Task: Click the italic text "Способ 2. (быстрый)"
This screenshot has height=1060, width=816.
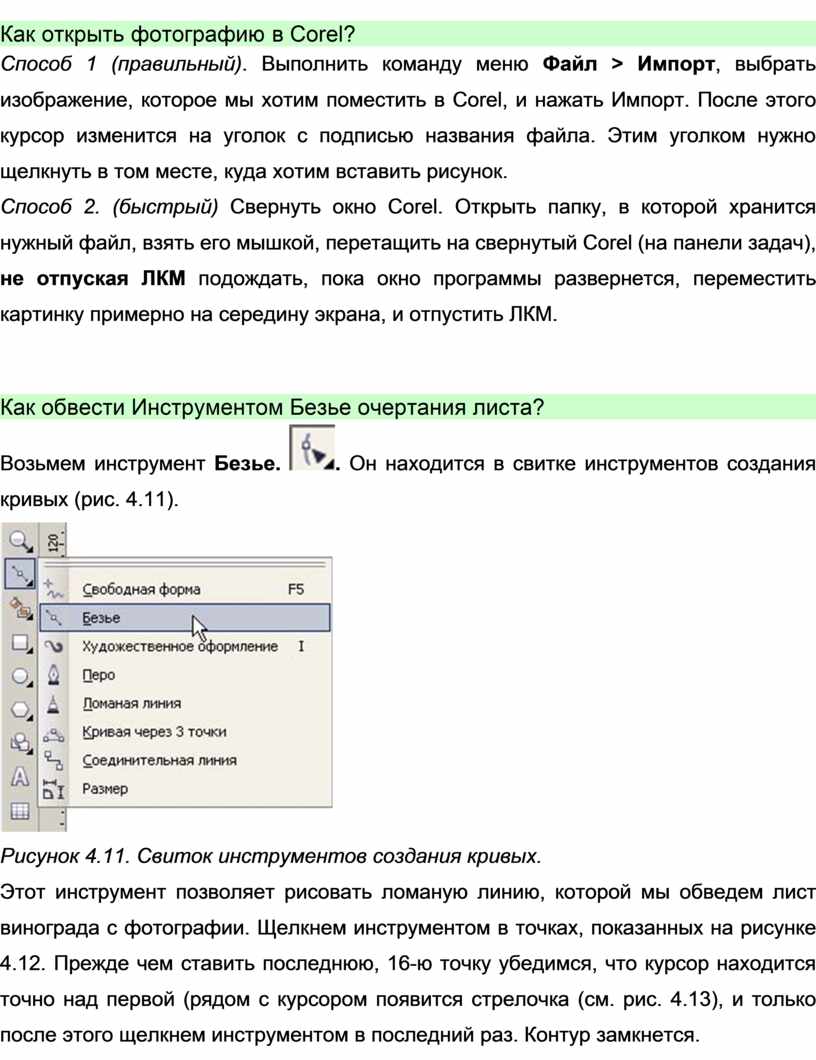Action: point(109,207)
